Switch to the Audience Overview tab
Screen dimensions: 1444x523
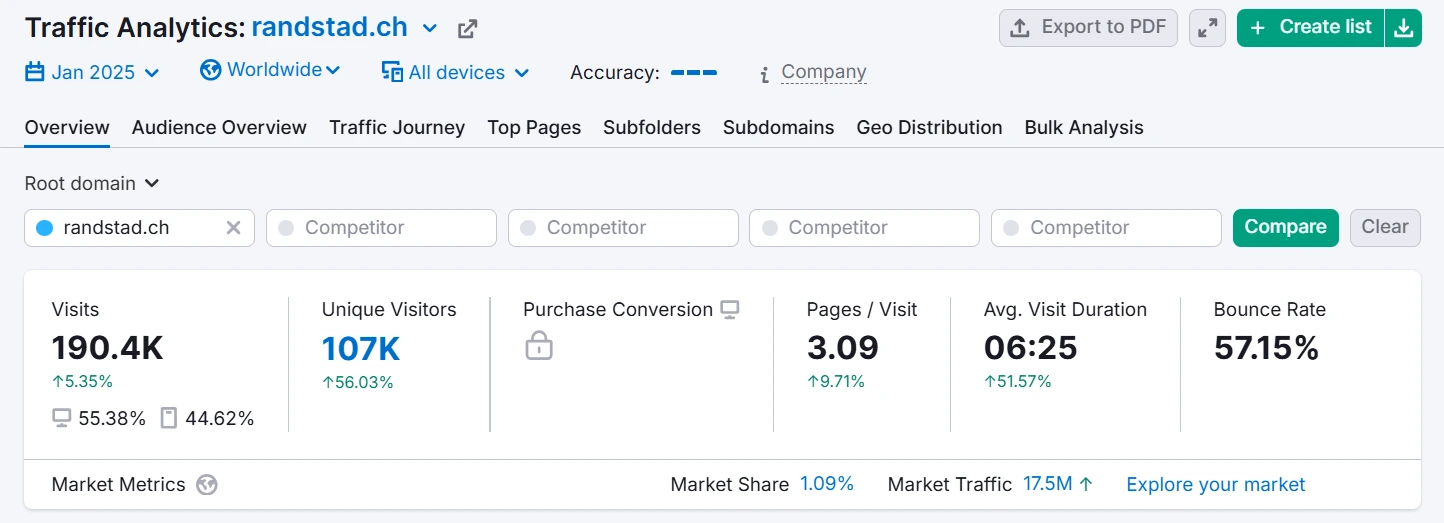[x=219, y=127]
